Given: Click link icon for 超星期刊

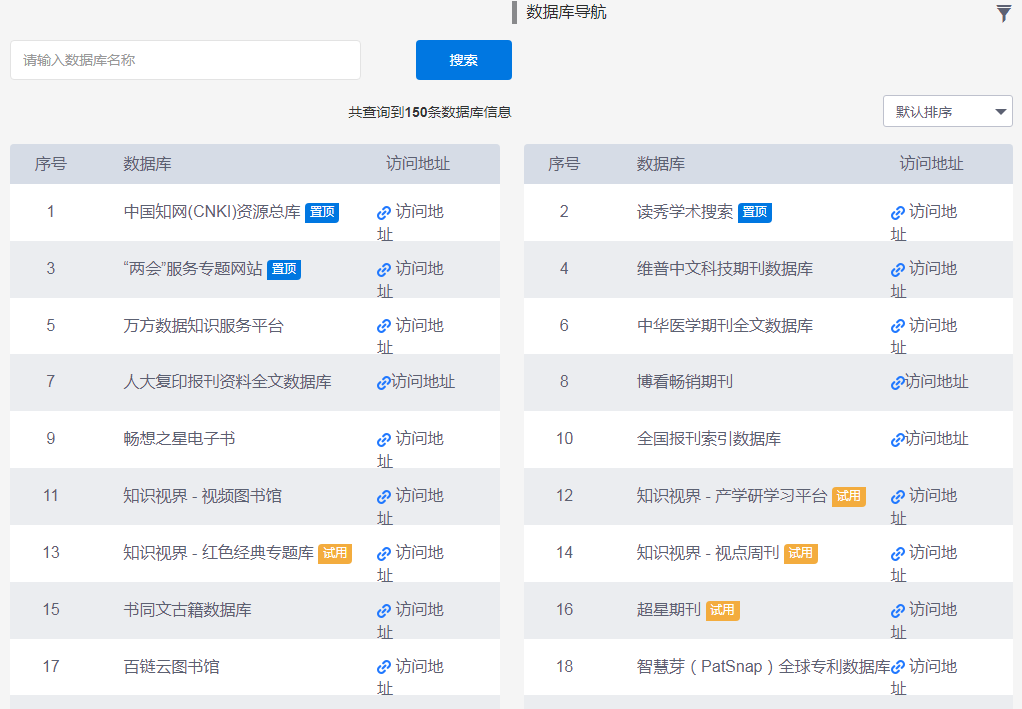Looking at the screenshot, I should [x=898, y=611].
